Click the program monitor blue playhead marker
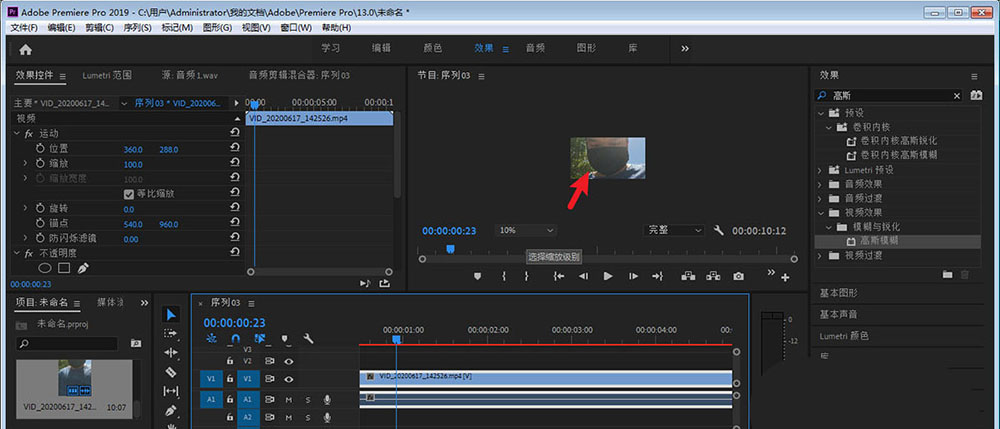 (x=450, y=249)
